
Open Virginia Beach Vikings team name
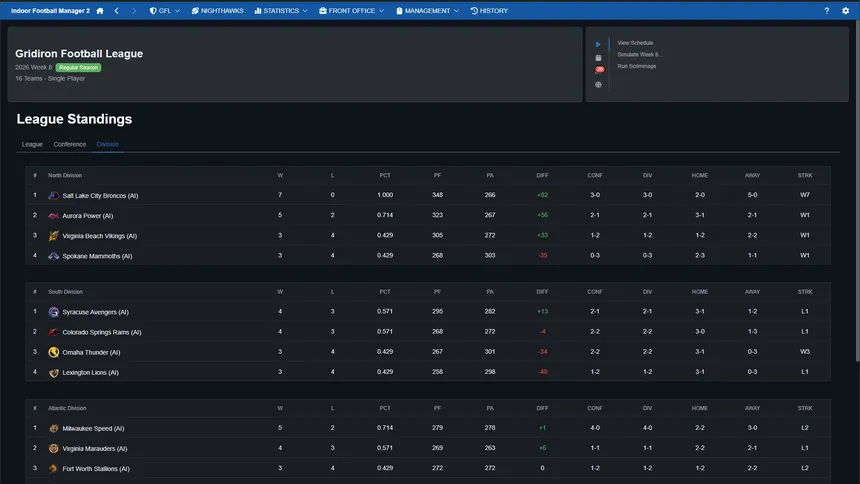pyautogui.click(x=100, y=236)
